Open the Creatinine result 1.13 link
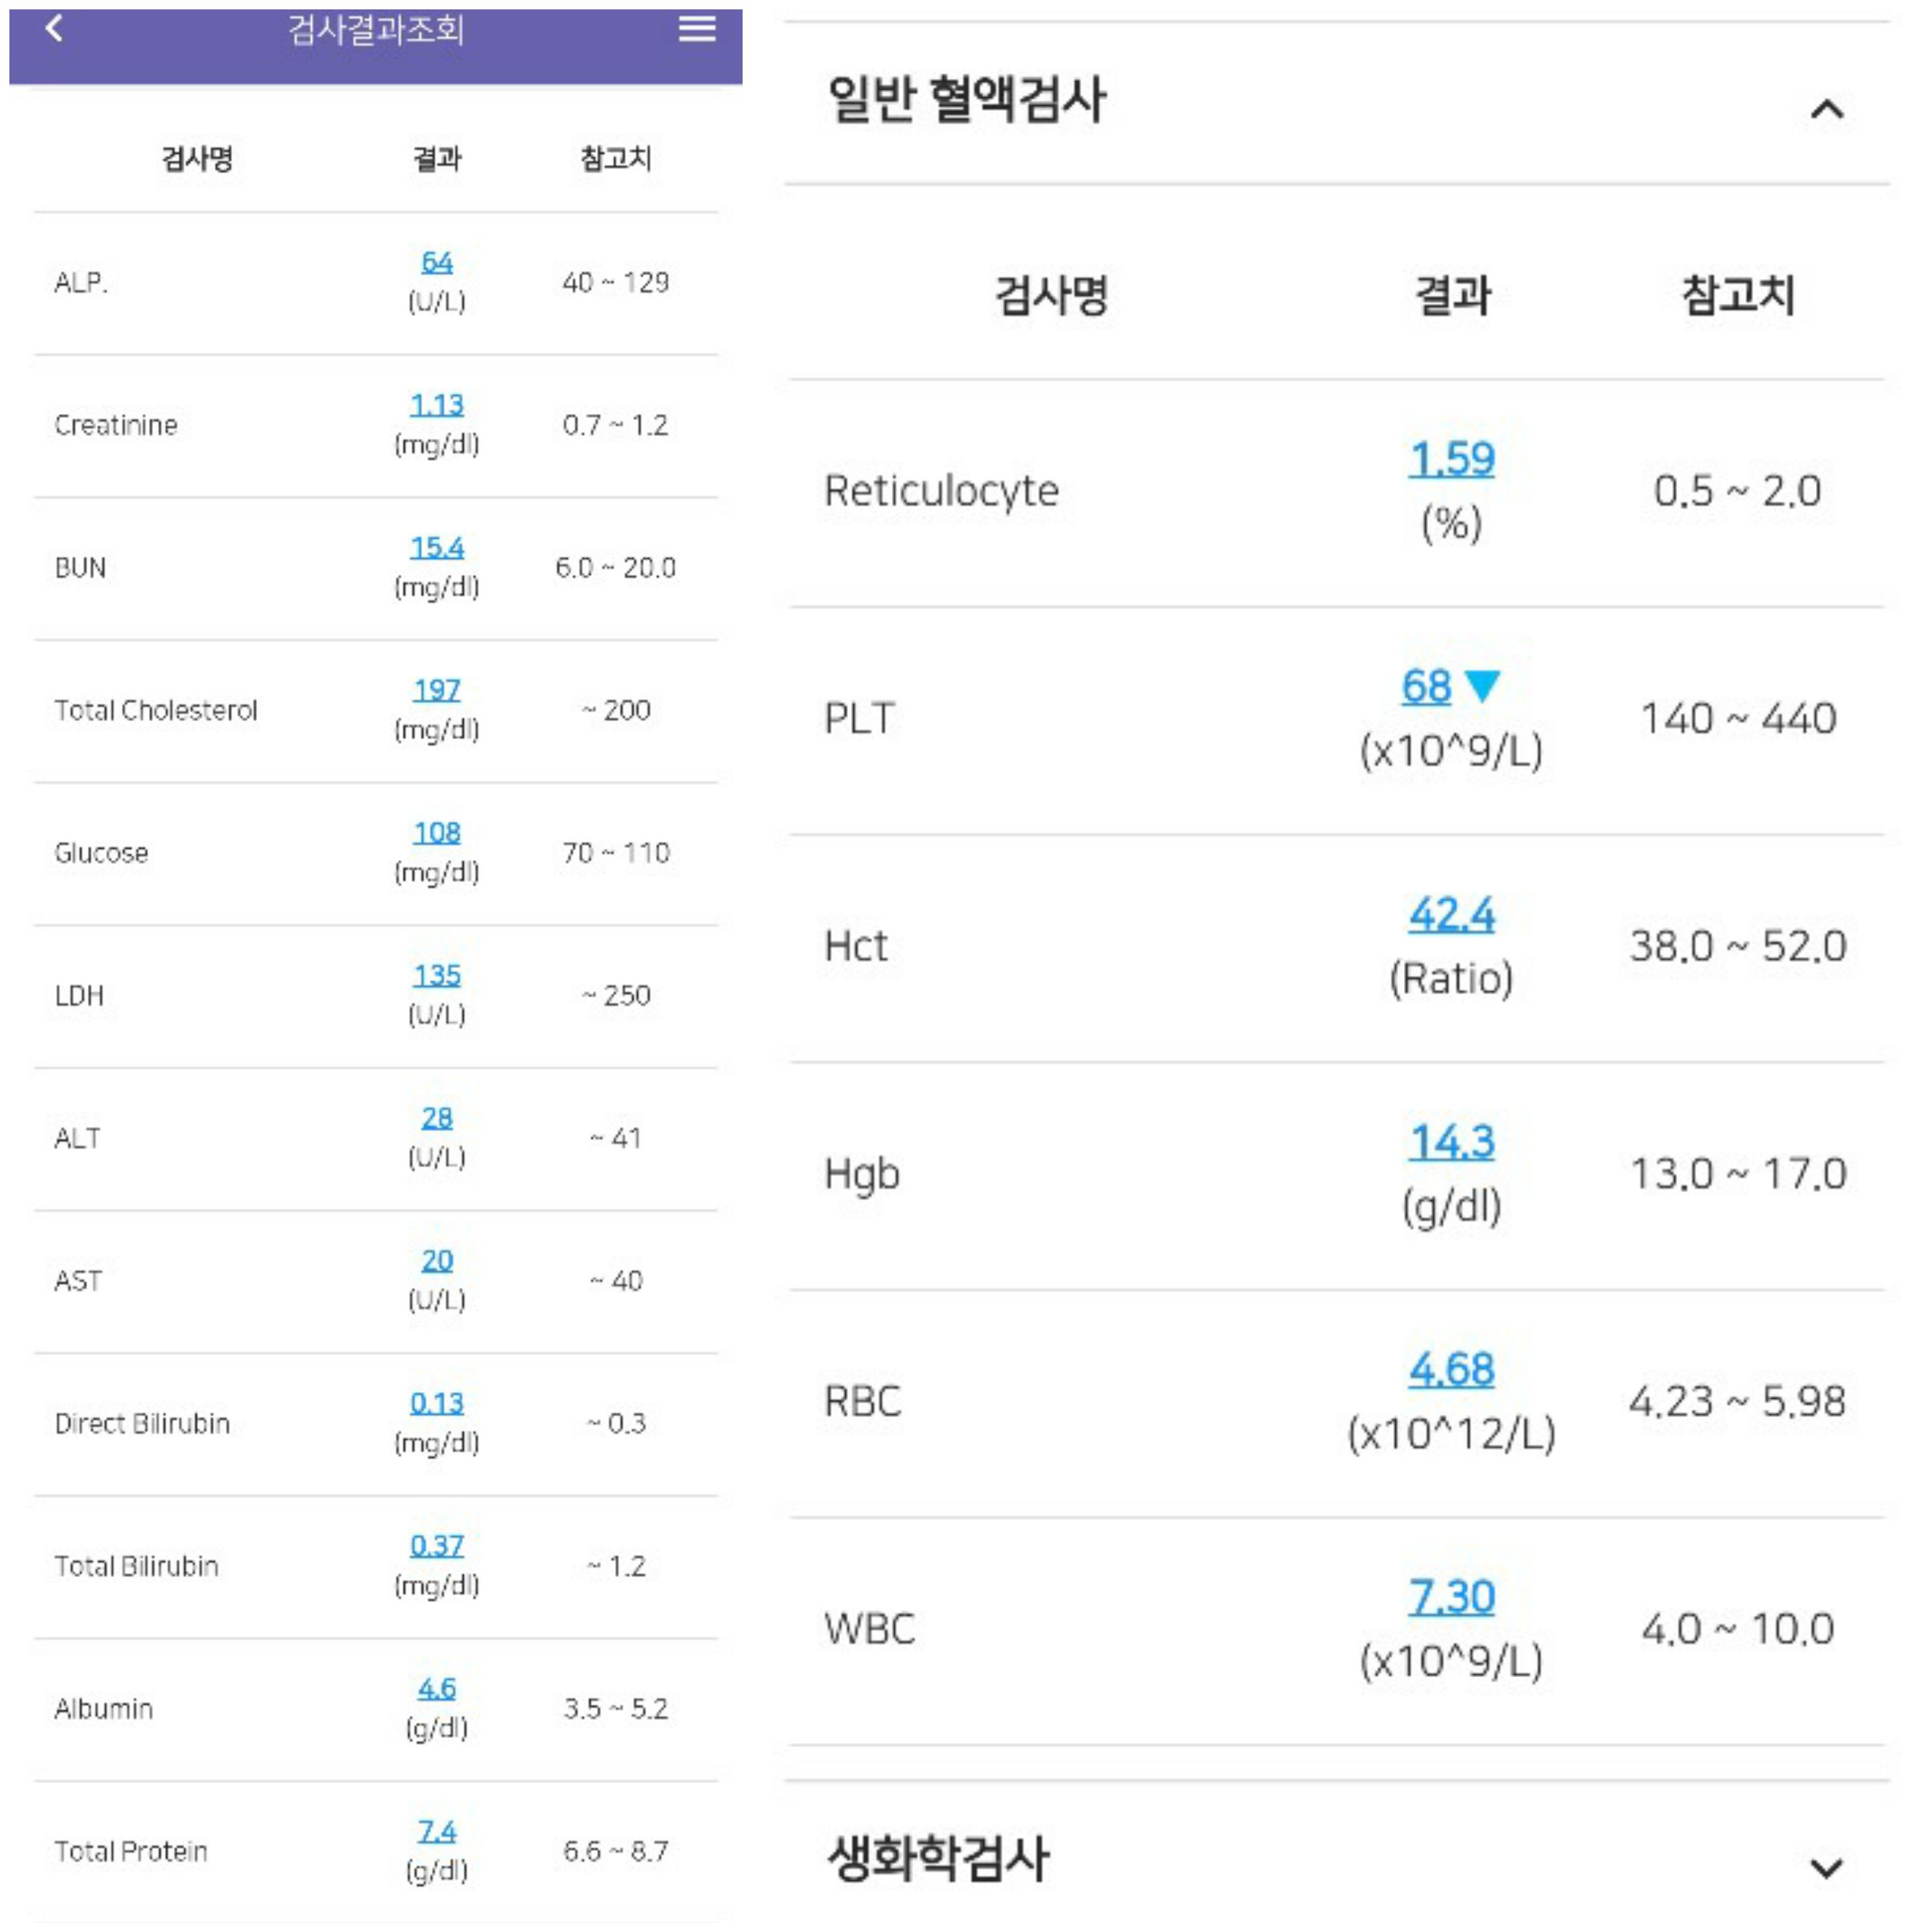 tap(437, 405)
